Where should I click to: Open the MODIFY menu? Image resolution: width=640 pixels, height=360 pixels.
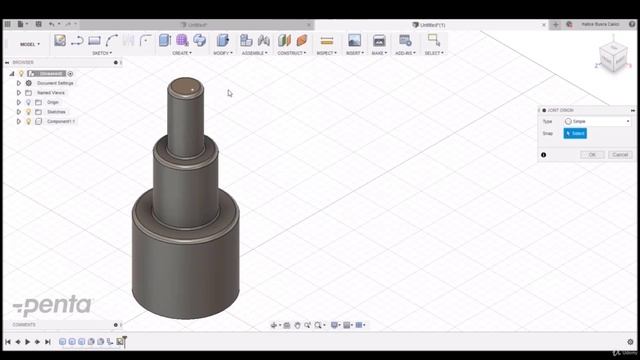tap(223, 53)
